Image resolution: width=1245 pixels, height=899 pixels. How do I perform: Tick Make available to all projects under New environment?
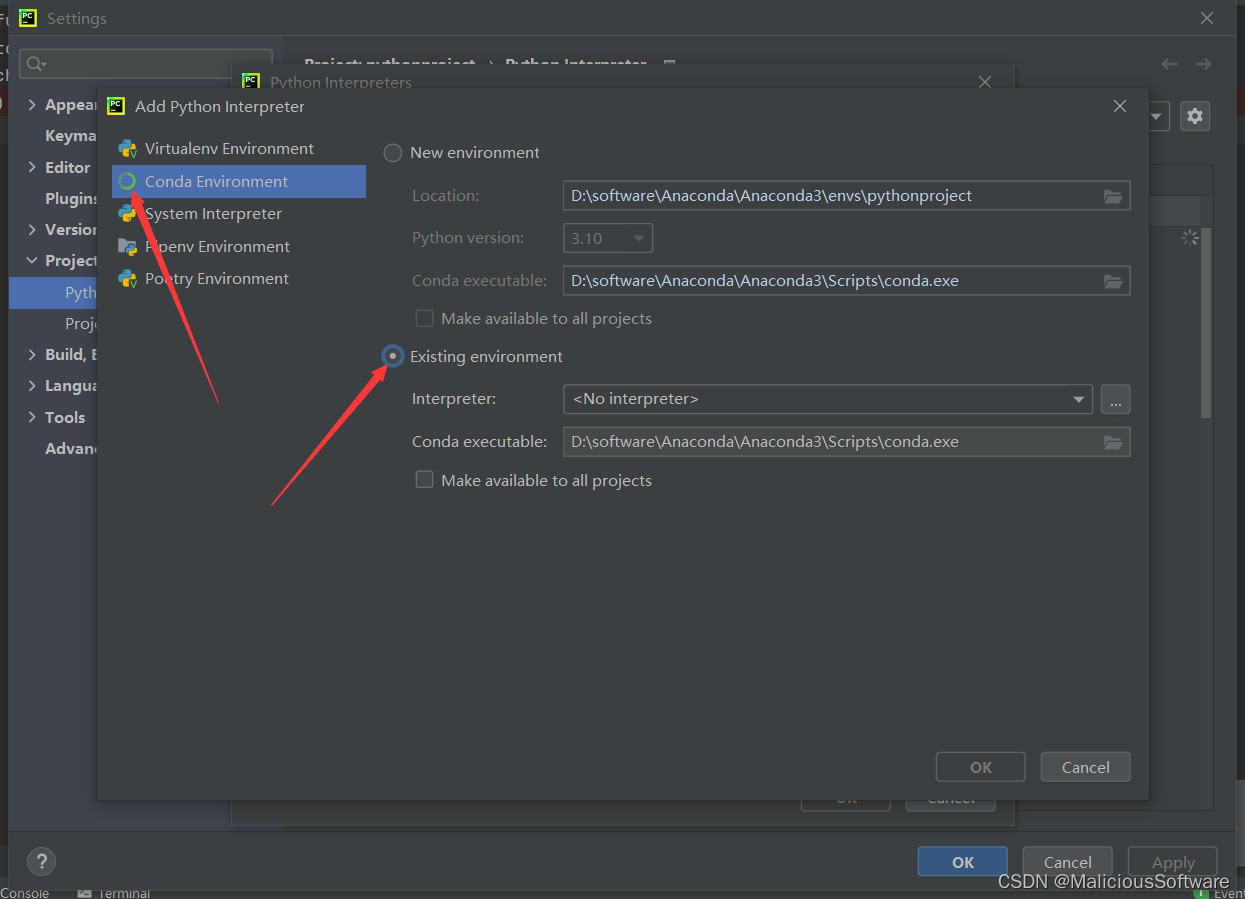[x=425, y=319]
